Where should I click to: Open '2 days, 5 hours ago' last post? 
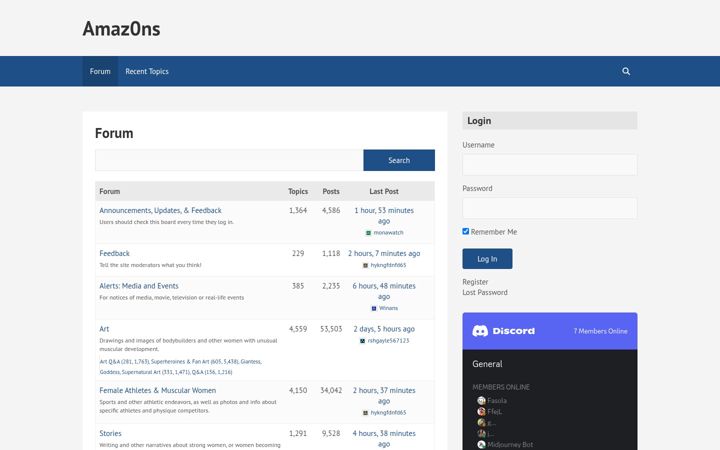[x=384, y=329]
